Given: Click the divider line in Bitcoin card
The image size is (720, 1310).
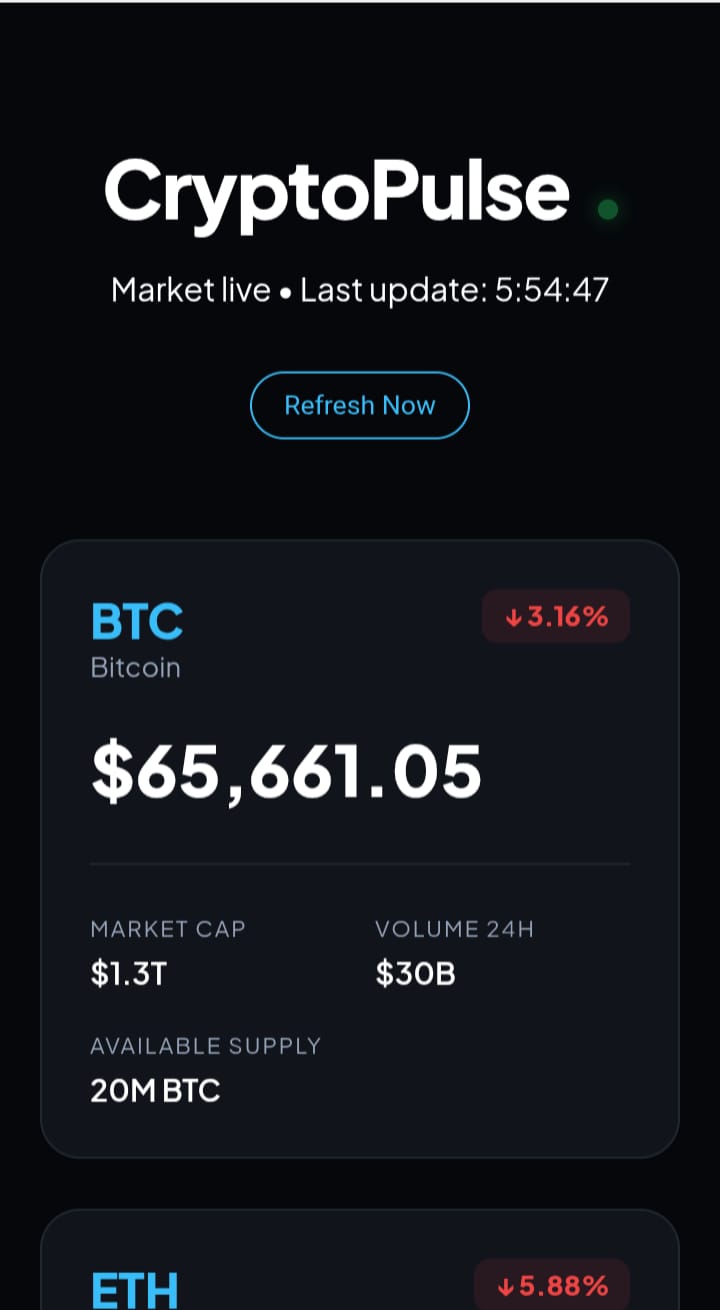Looking at the screenshot, I should (x=360, y=863).
